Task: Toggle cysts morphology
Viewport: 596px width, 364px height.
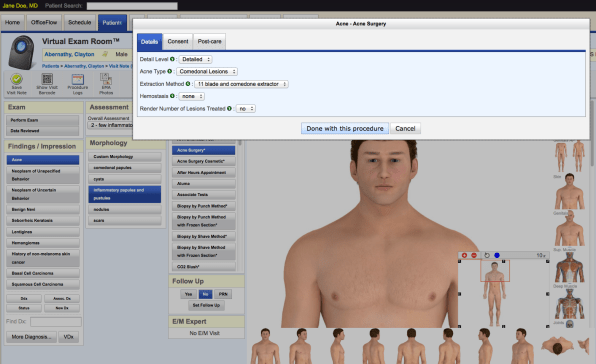Action: 125,179
